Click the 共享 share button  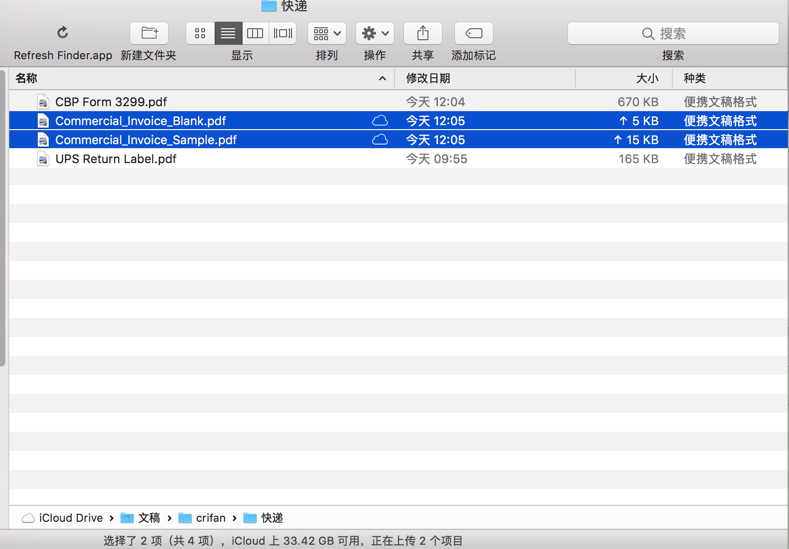tap(423, 33)
